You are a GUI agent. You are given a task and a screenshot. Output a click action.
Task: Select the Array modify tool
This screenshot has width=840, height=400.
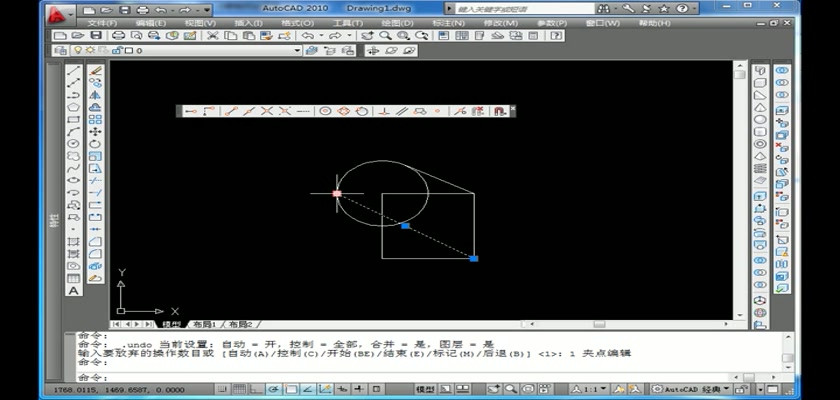95,119
